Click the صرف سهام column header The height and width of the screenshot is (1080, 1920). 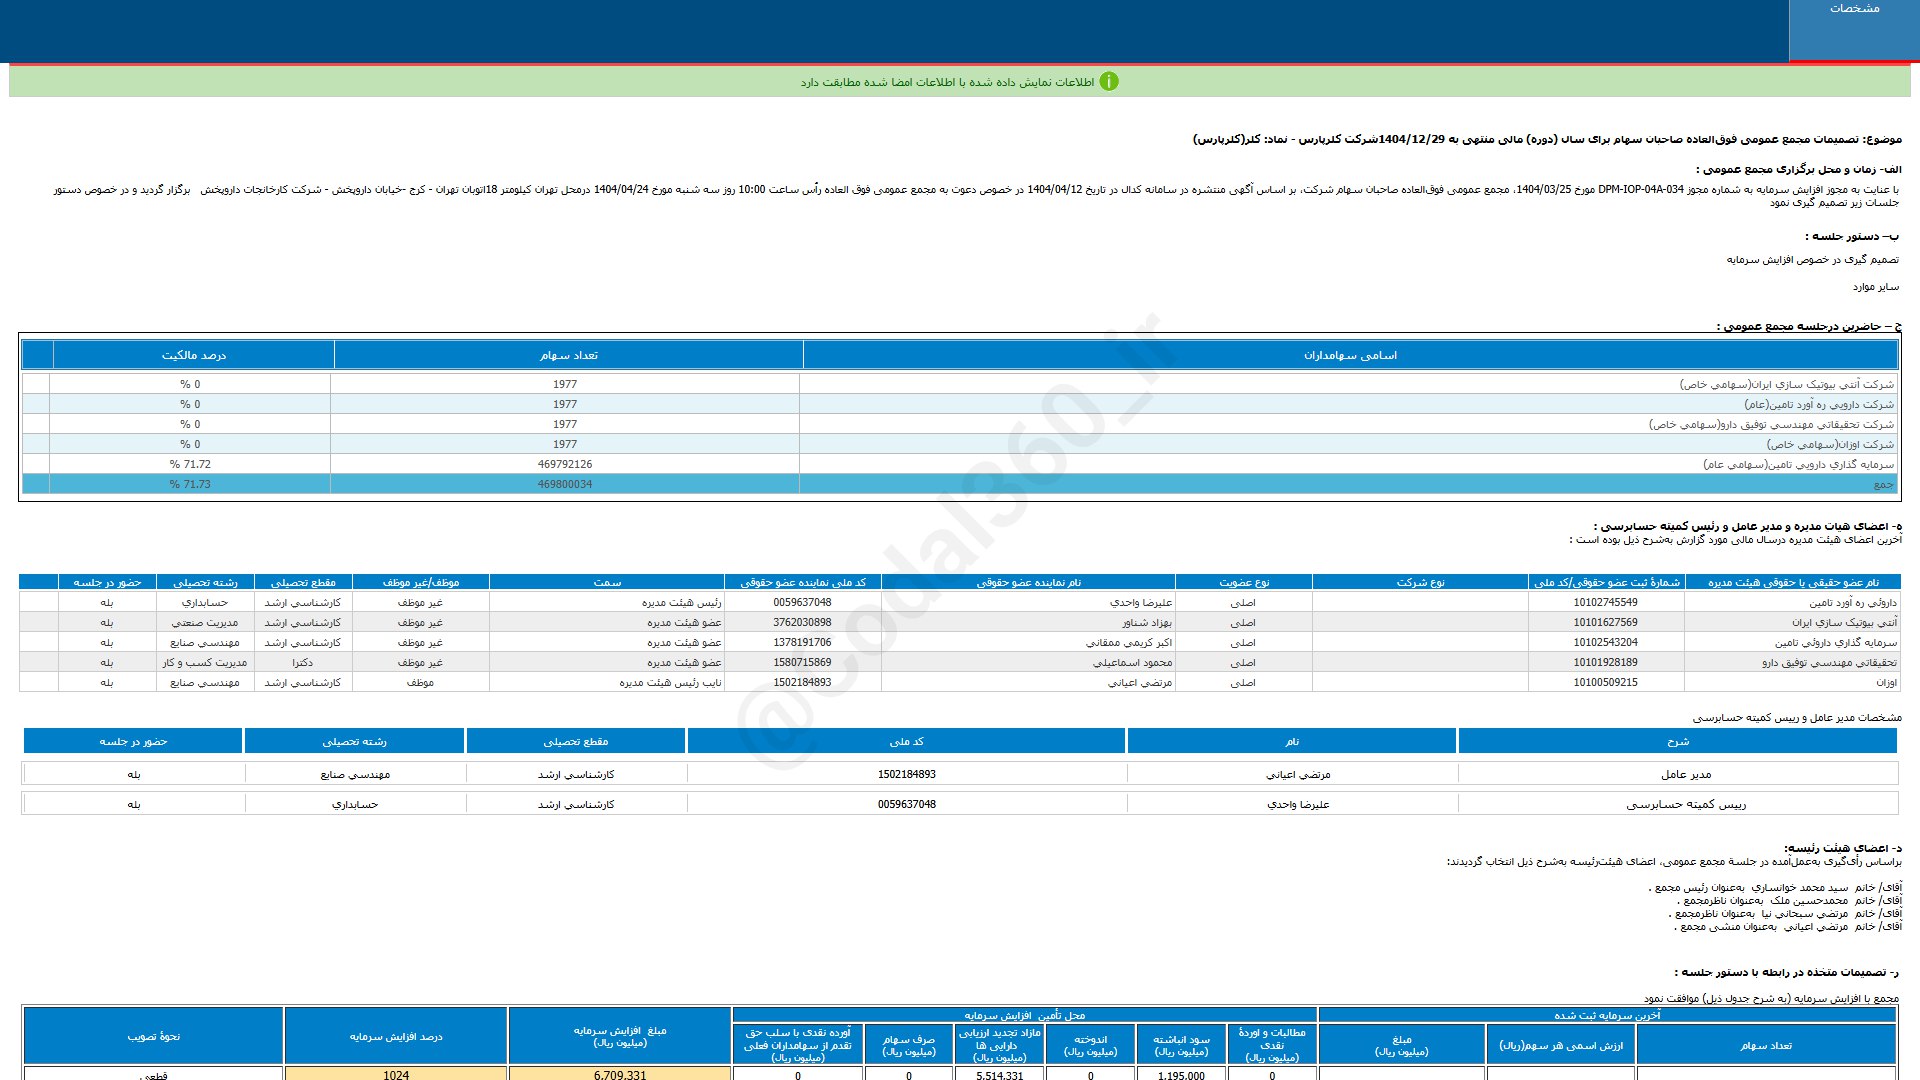tap(909, 1045)
